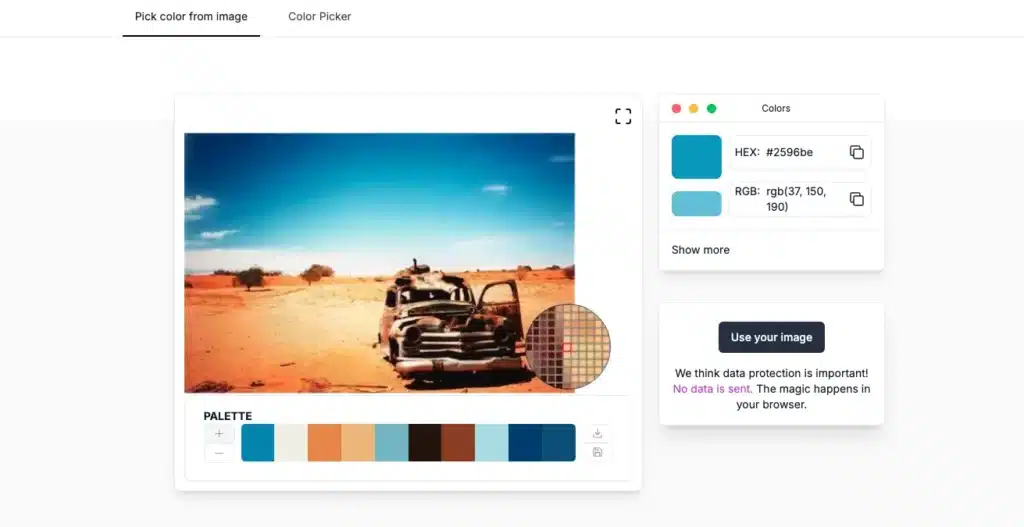Choose the muted sky-blue palette swatch

[x=392, y=443]
